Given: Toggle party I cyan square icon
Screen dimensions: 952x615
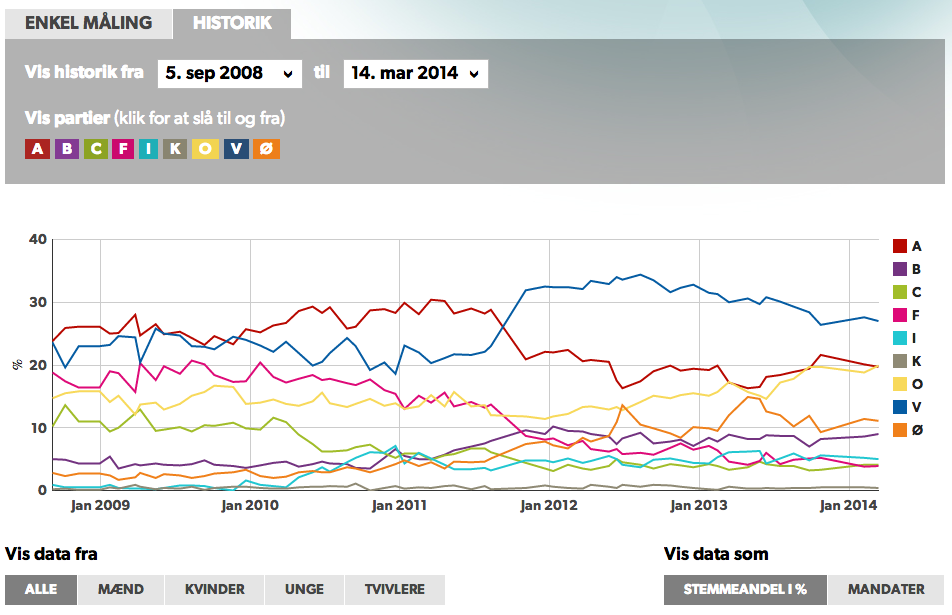Looking at the screenshot, I should (x=148, y=149).
